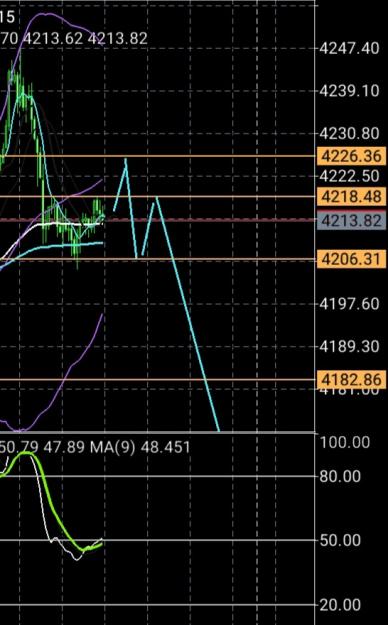This screenshot has height=625, width=388.
Task: Click the MA(9) indicator label
Action: click(112, 447)
